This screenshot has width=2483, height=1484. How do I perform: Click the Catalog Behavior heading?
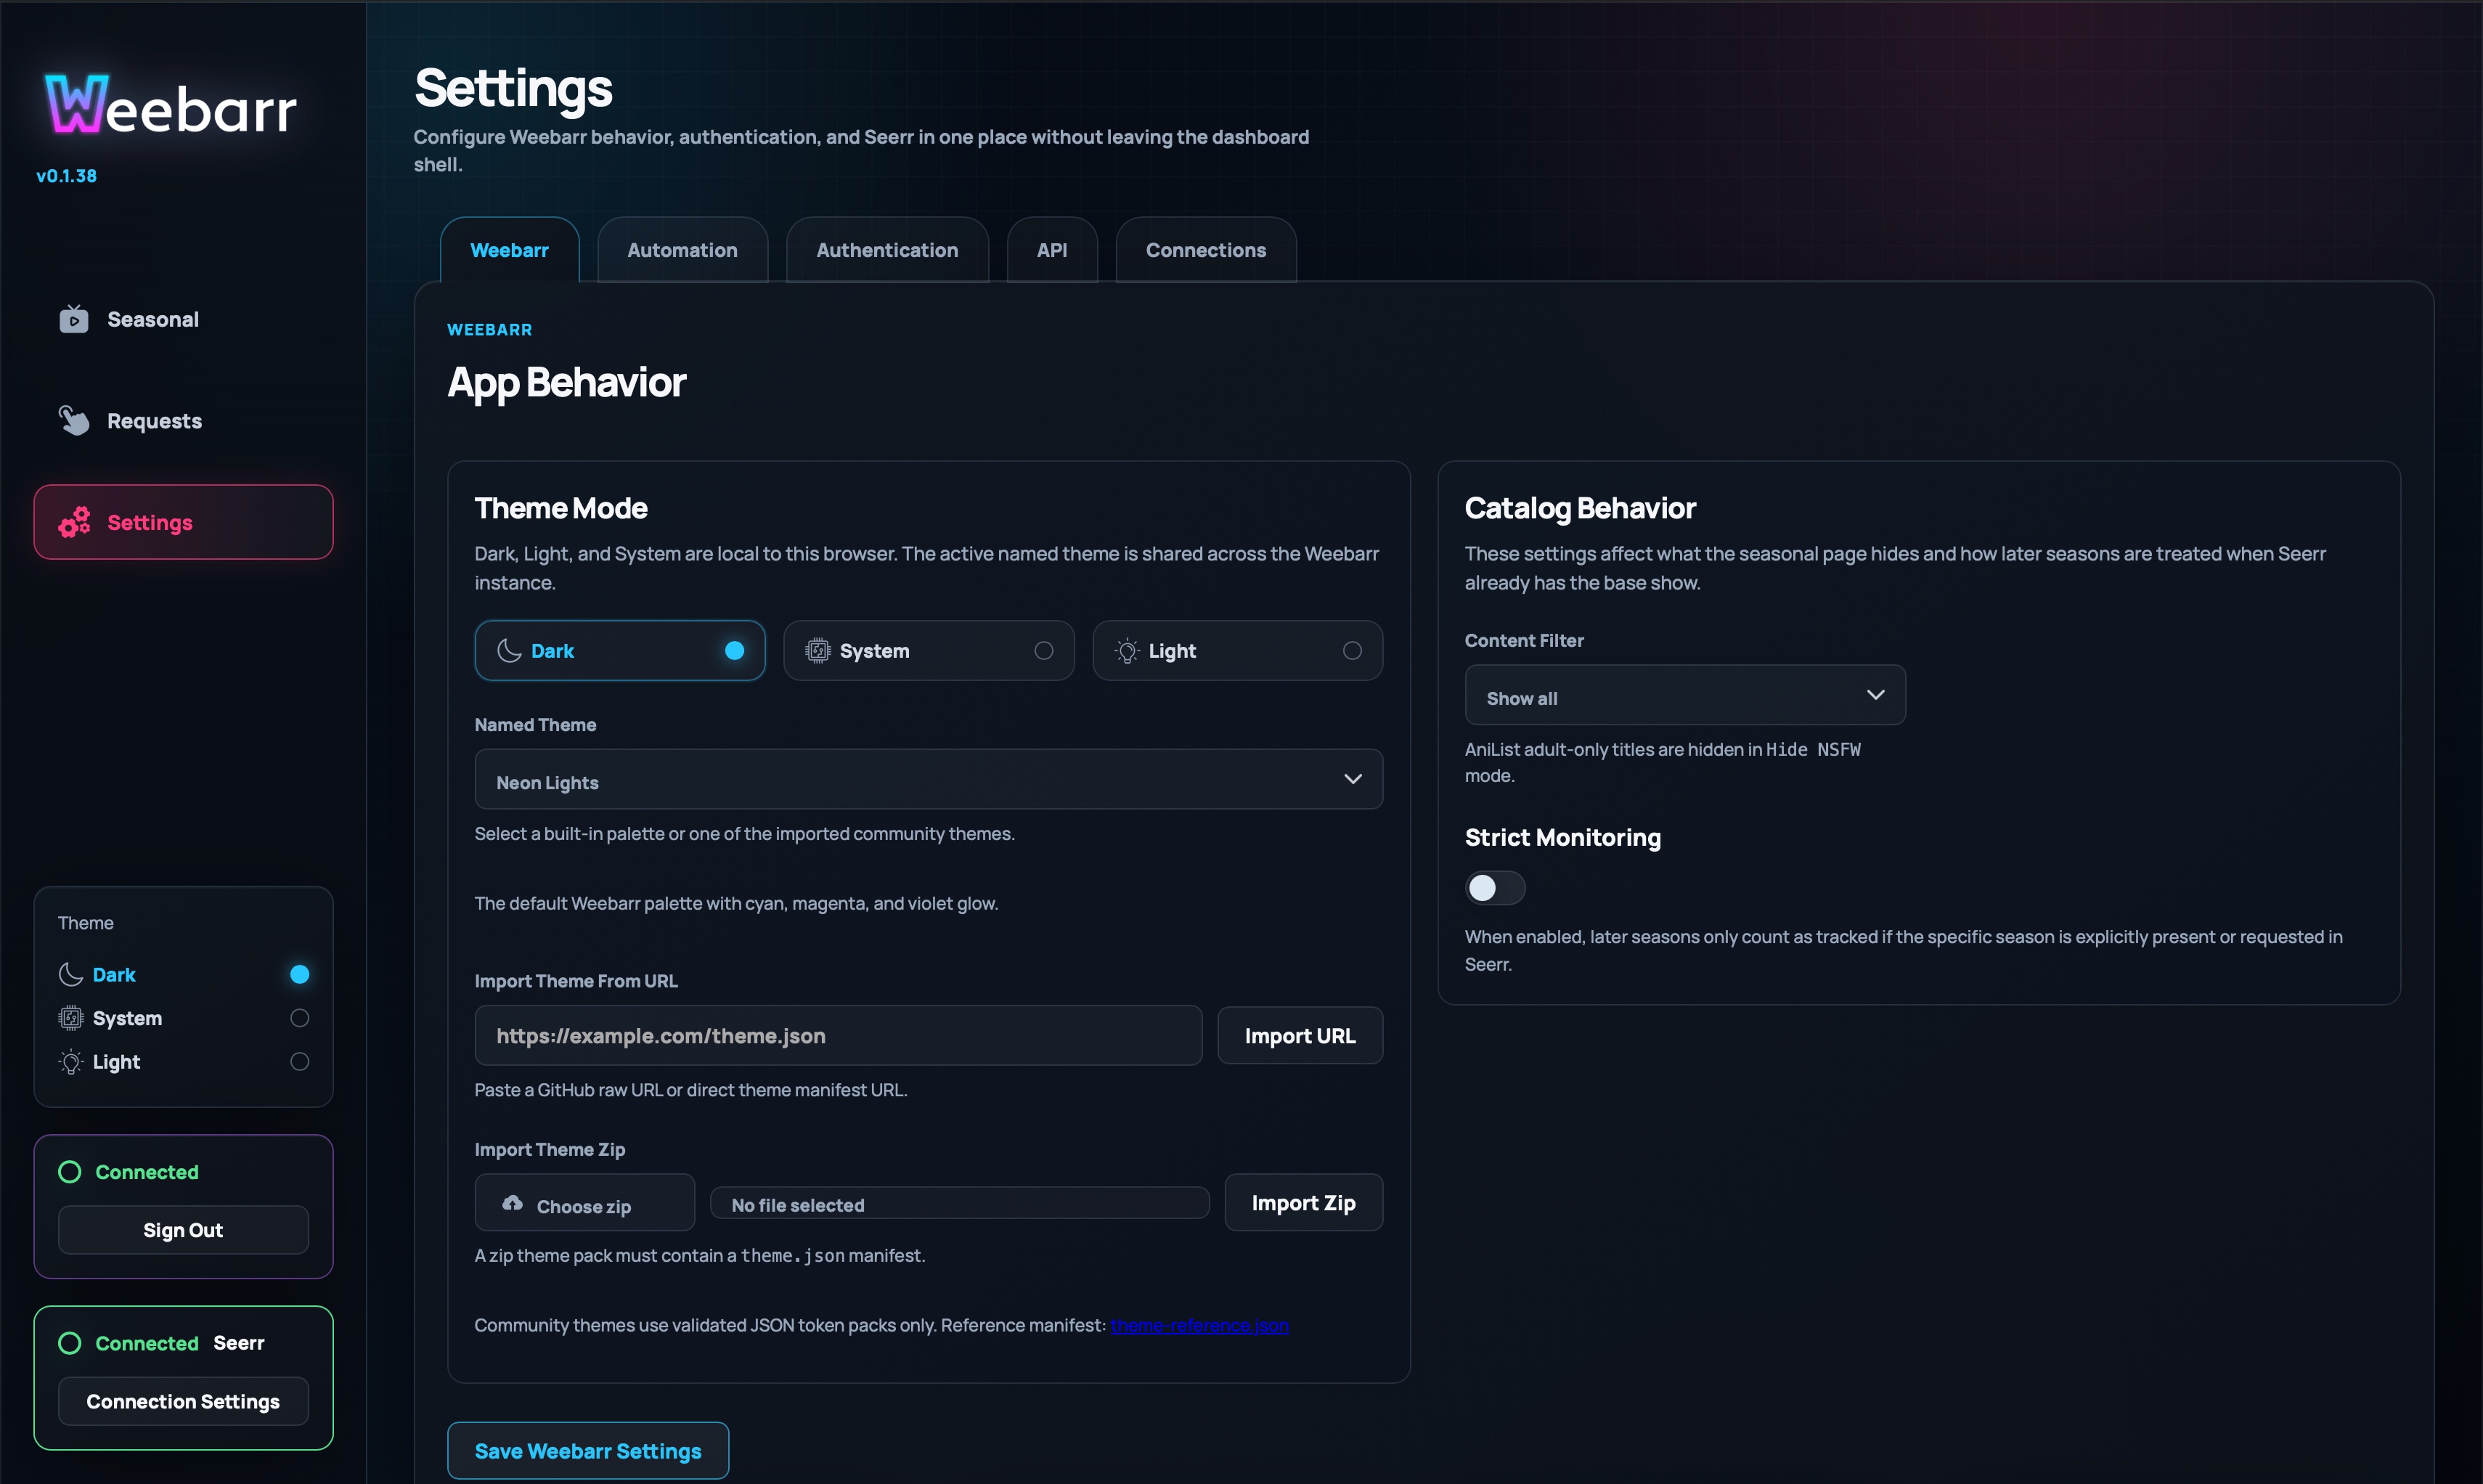tap(1580, 508)
